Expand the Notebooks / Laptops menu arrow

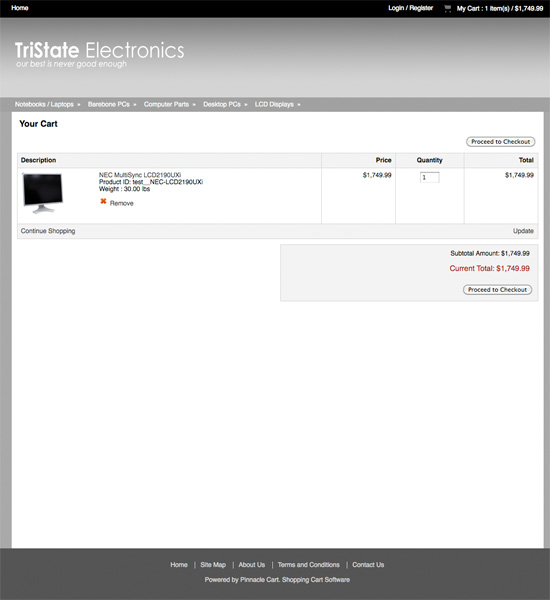[79, 104]
